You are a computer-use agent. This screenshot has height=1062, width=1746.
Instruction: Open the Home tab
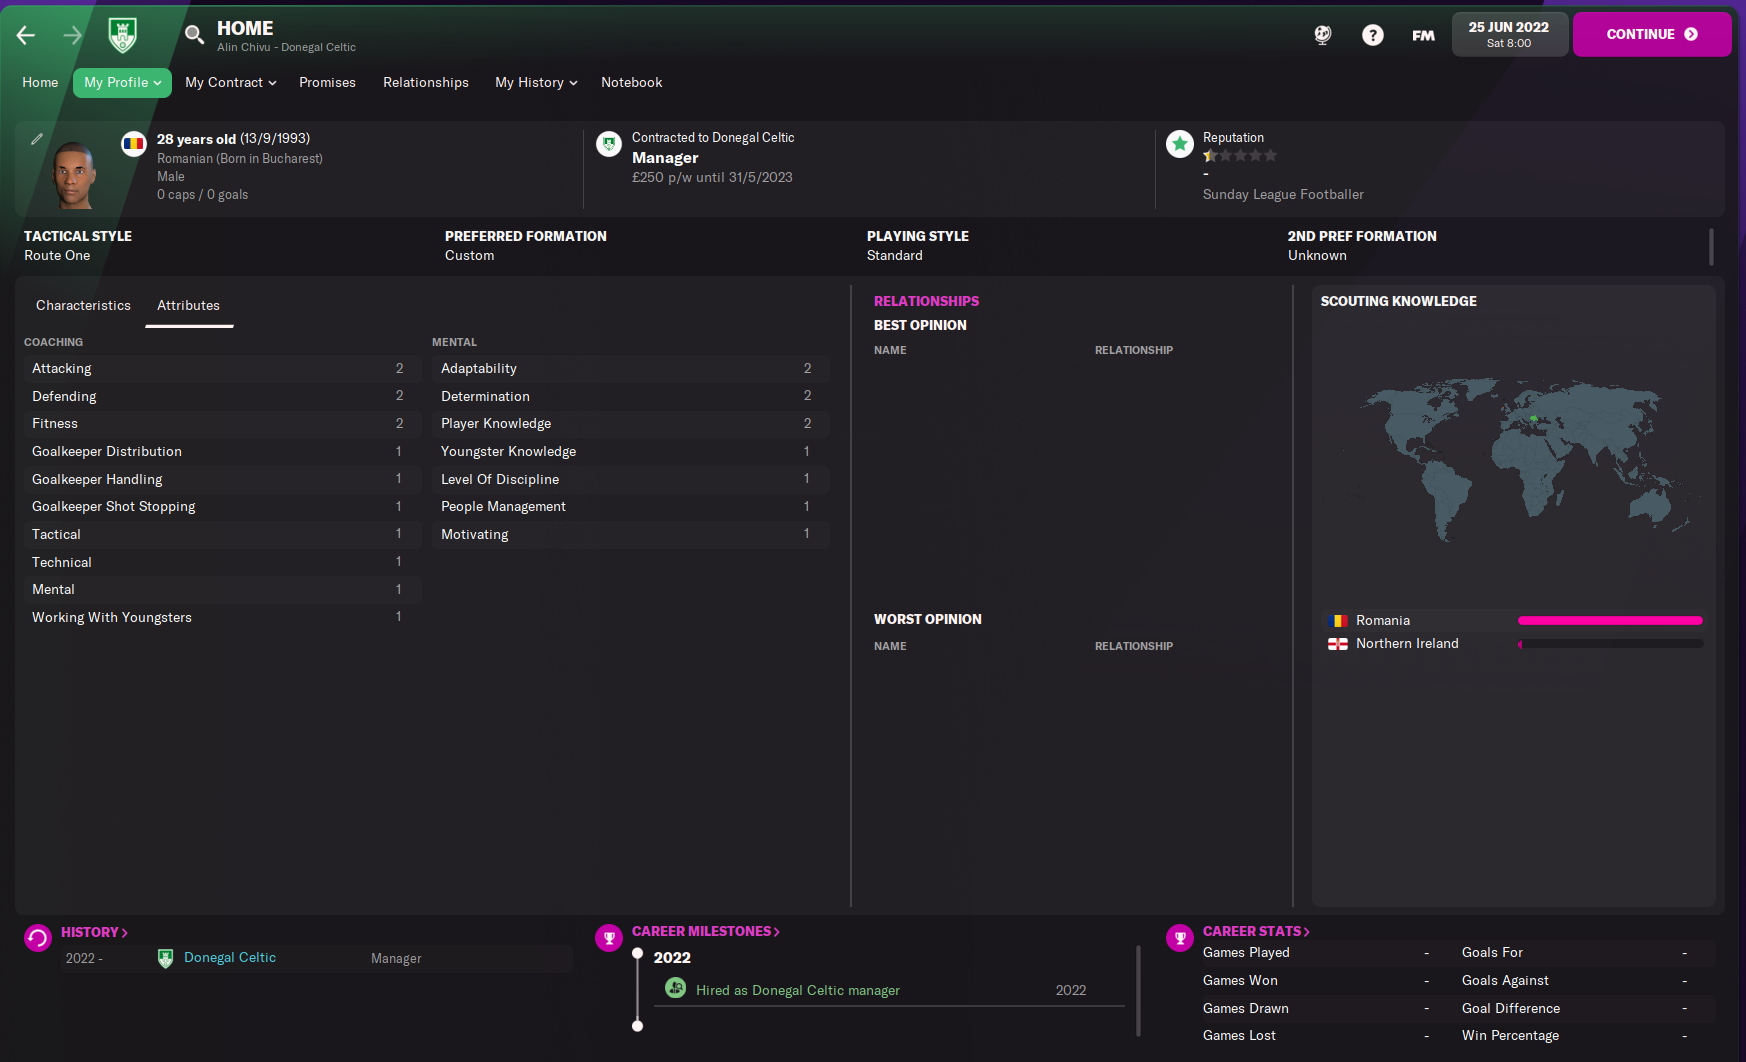click(40, 83)
